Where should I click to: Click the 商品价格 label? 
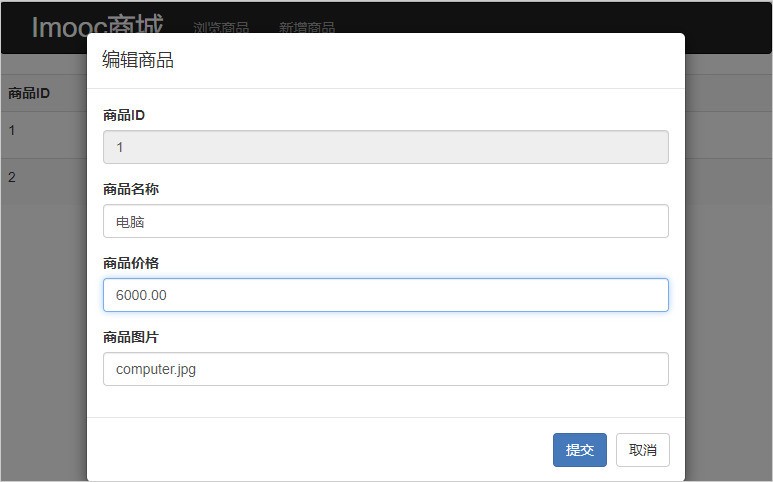click(131, 263)
